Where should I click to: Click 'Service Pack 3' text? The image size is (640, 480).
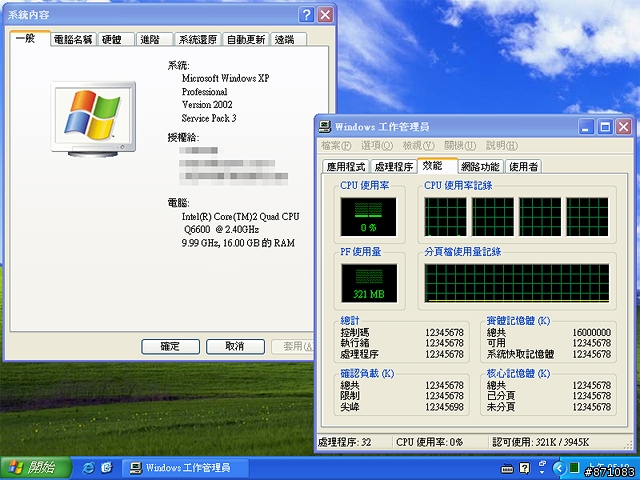(209, 118)
